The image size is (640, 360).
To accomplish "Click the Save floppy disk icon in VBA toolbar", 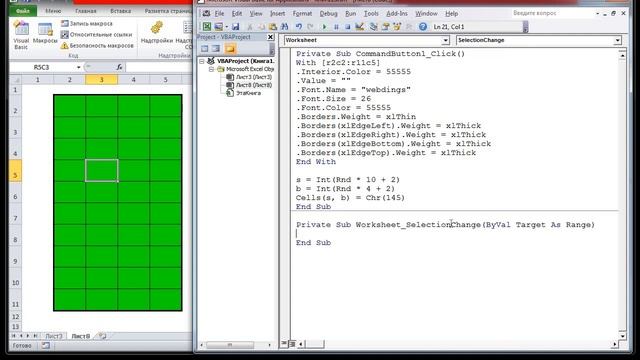I will point(236,27).
